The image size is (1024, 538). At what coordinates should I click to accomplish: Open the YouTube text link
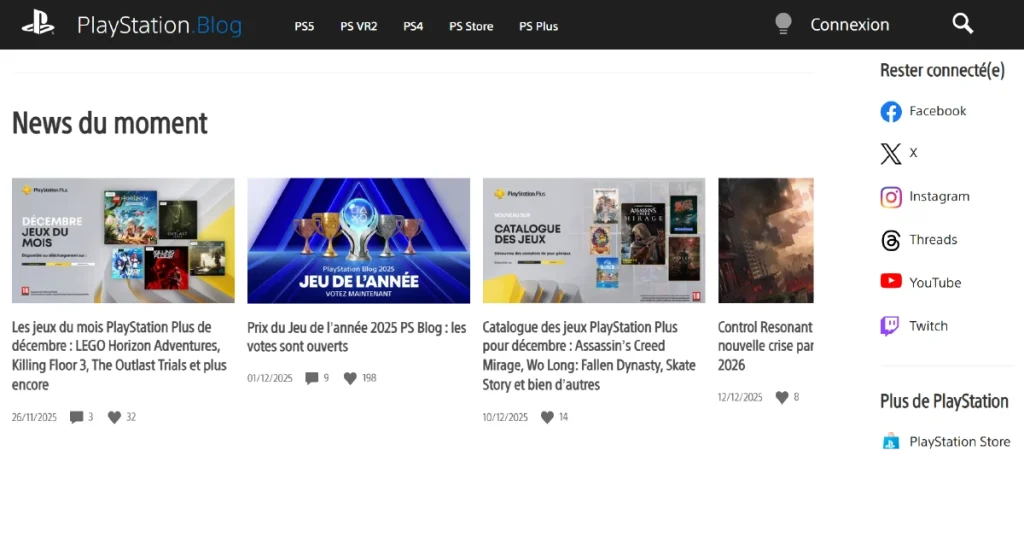click(935, 283)
